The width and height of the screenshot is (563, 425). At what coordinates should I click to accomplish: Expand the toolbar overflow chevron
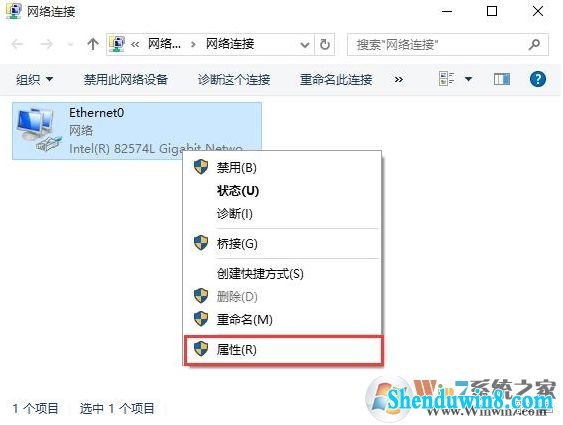[x=399, y=79]
